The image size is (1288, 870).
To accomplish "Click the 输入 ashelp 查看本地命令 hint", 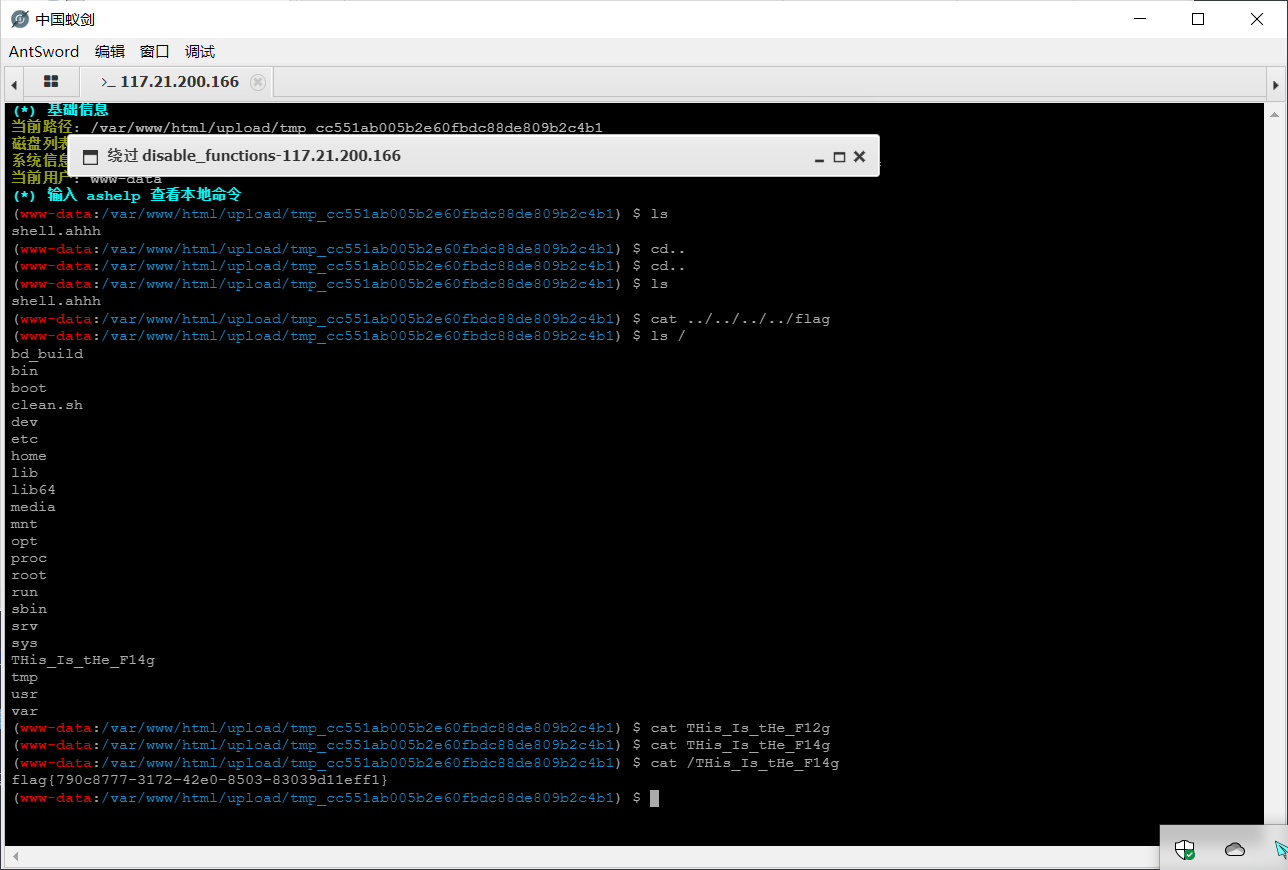I will [127, 195].
